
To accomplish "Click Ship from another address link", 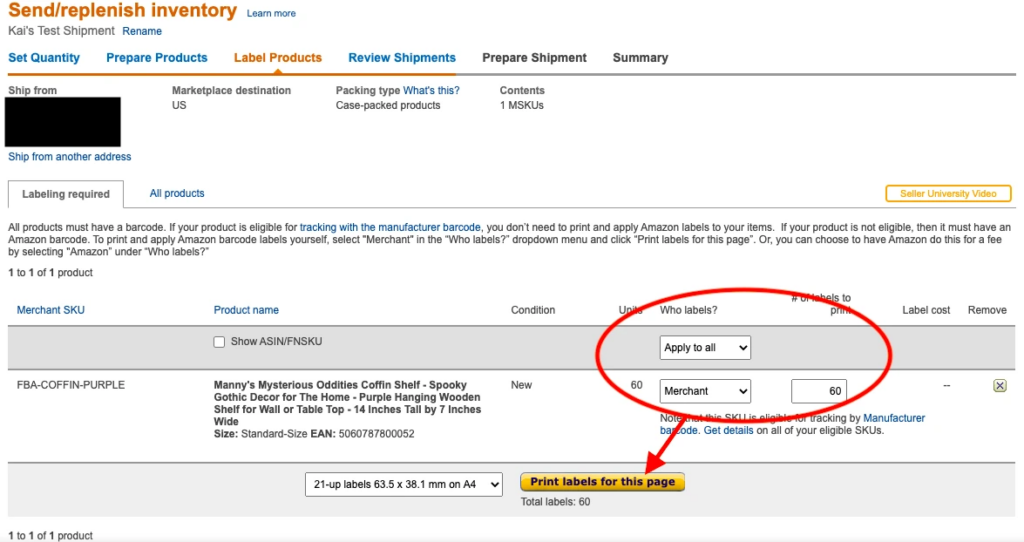I will 70,157.
